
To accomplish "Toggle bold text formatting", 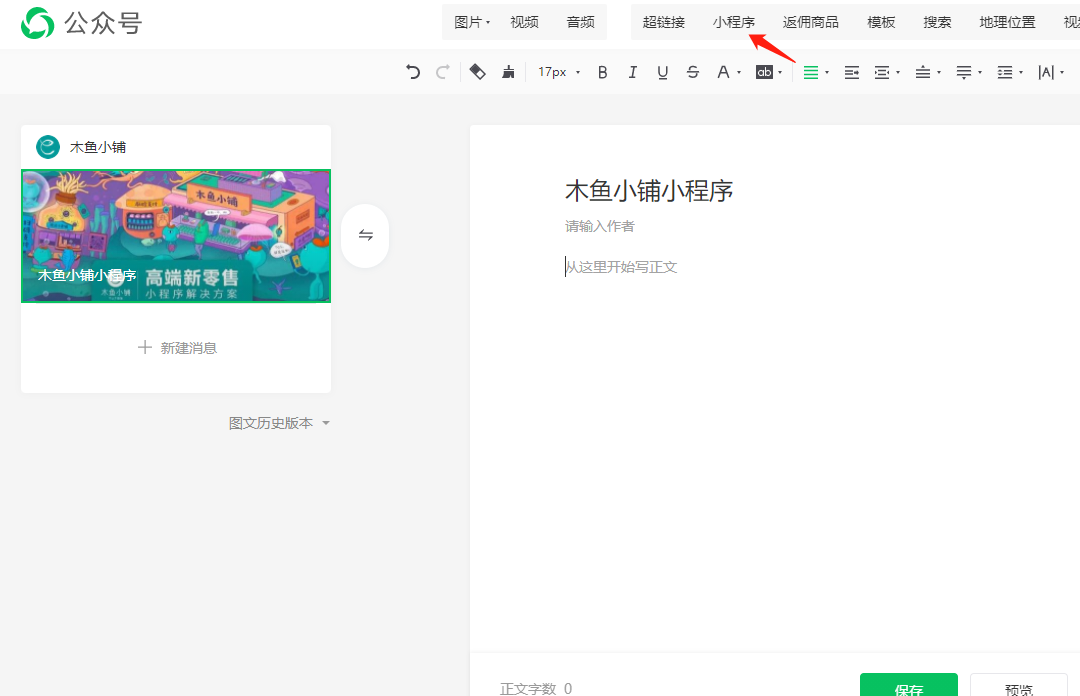I will coord(603,72).
